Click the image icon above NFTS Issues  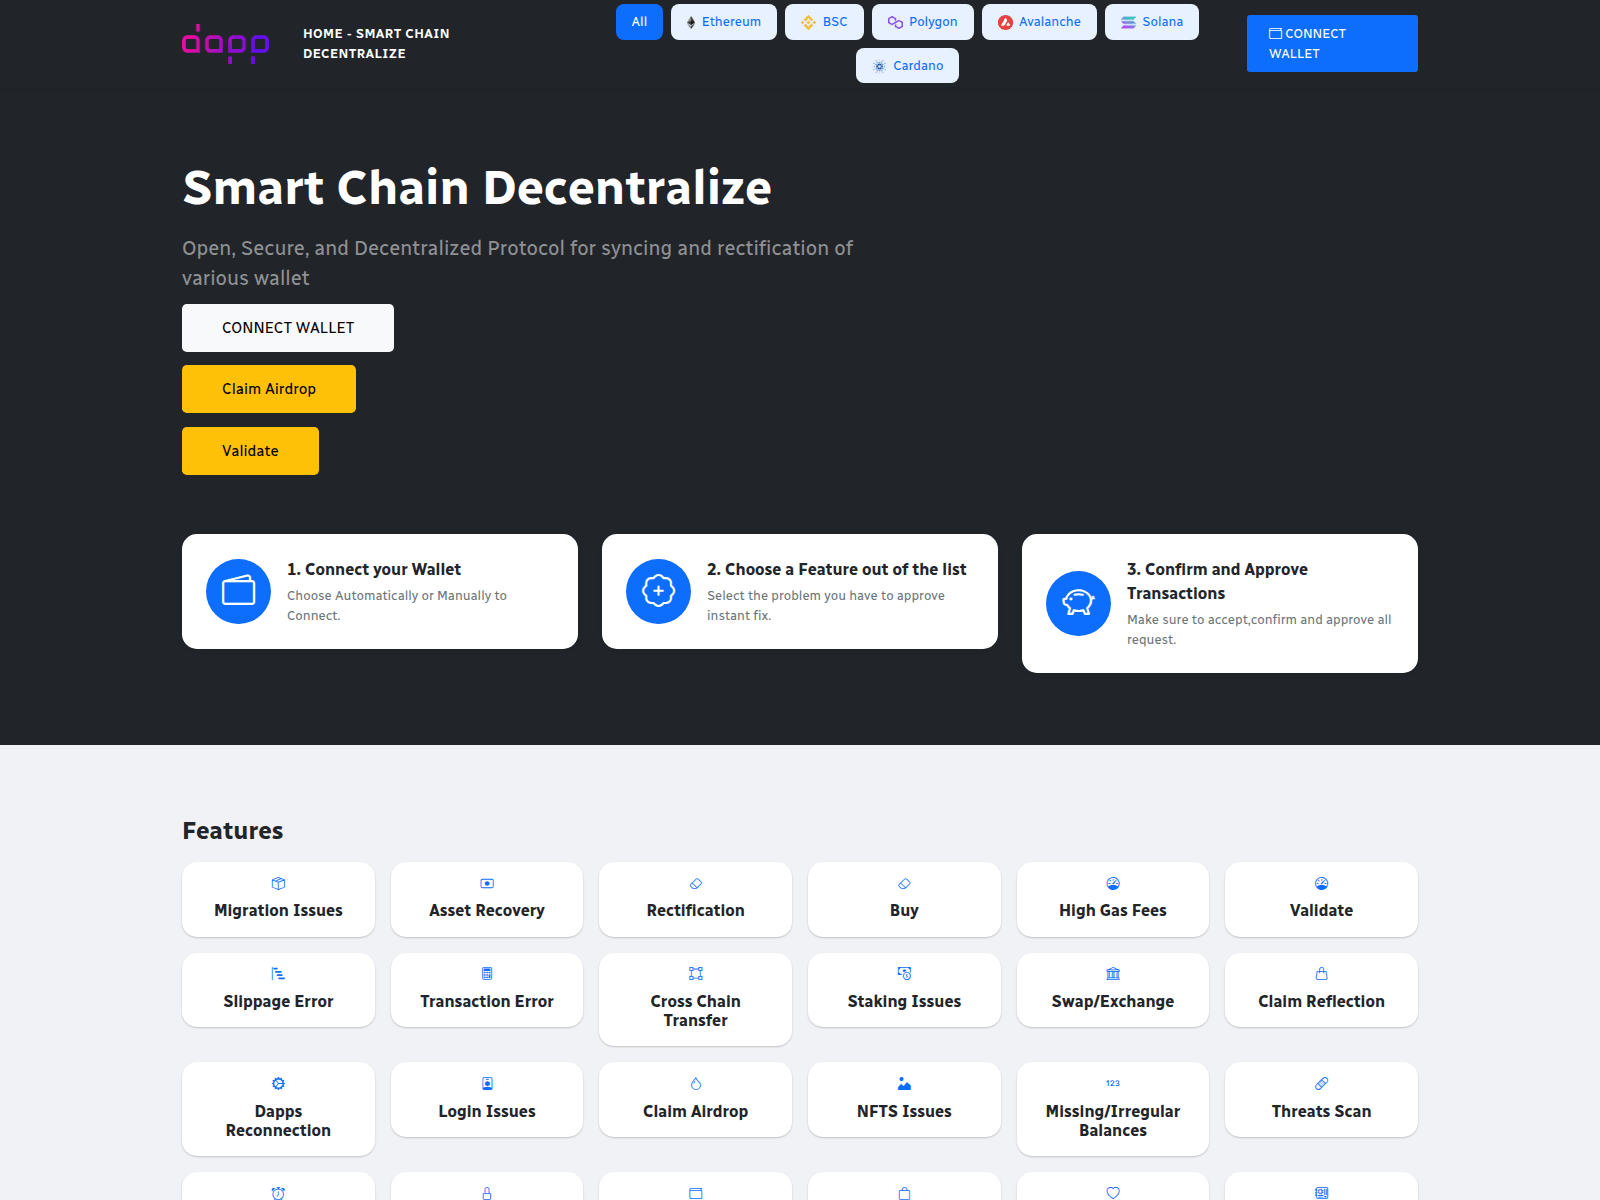904,1083
